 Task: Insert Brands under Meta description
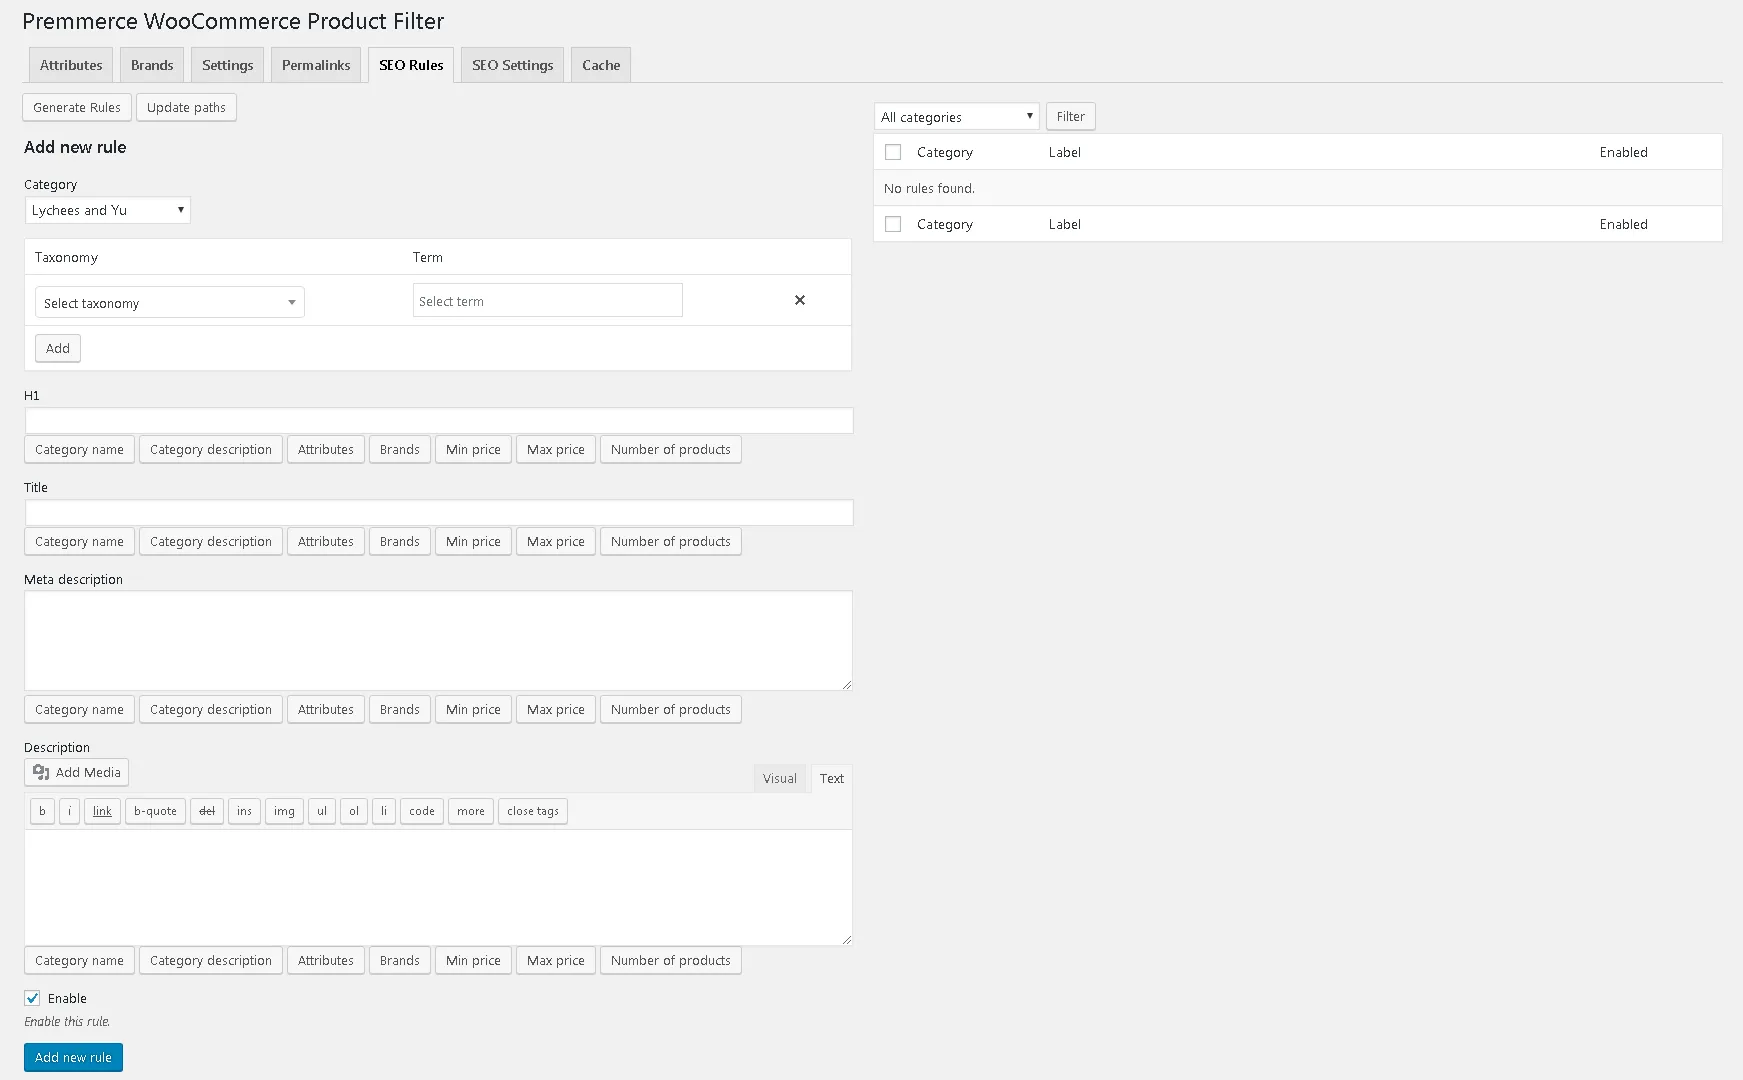pyautogui.click(x=400, y=710)
